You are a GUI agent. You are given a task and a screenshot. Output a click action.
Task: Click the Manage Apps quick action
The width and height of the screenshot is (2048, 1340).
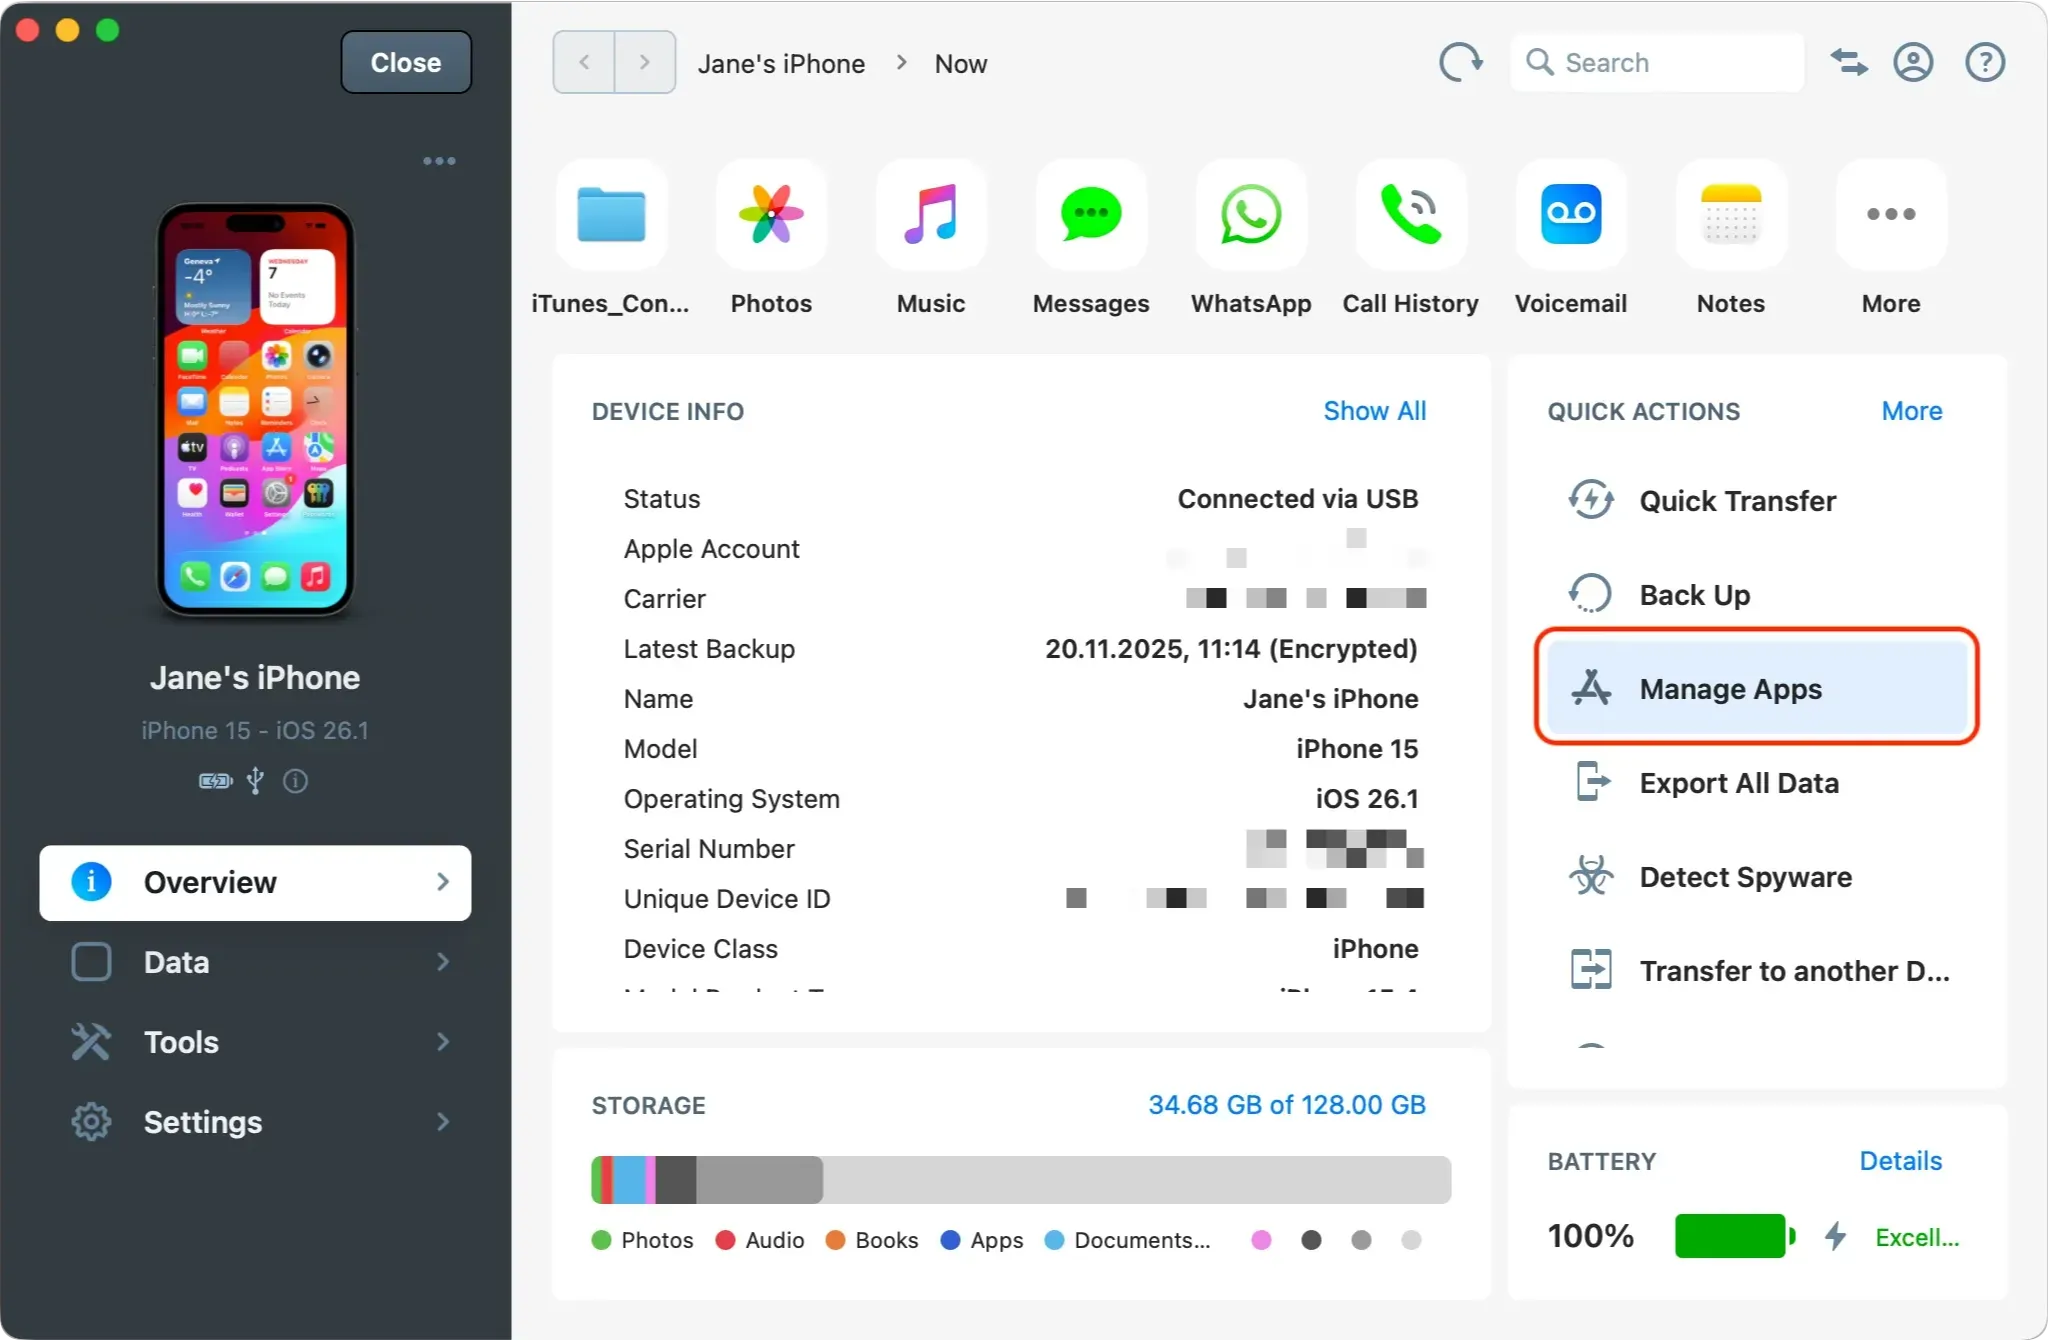click(1730, 688)
